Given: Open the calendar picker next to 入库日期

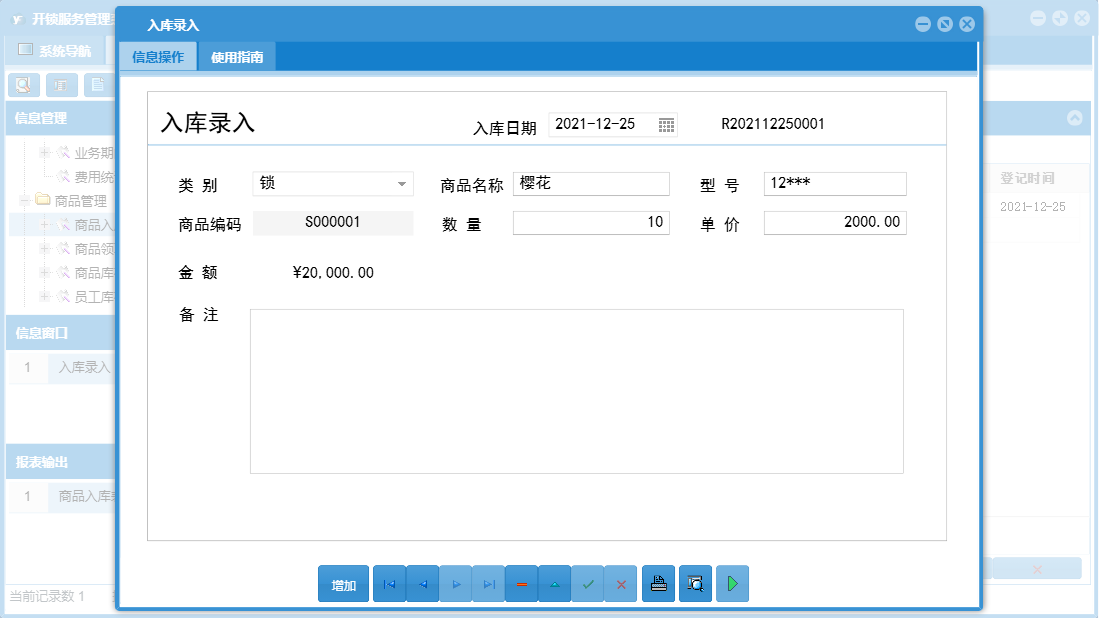Looking at the screenshot, I should [x=665, y=125].
